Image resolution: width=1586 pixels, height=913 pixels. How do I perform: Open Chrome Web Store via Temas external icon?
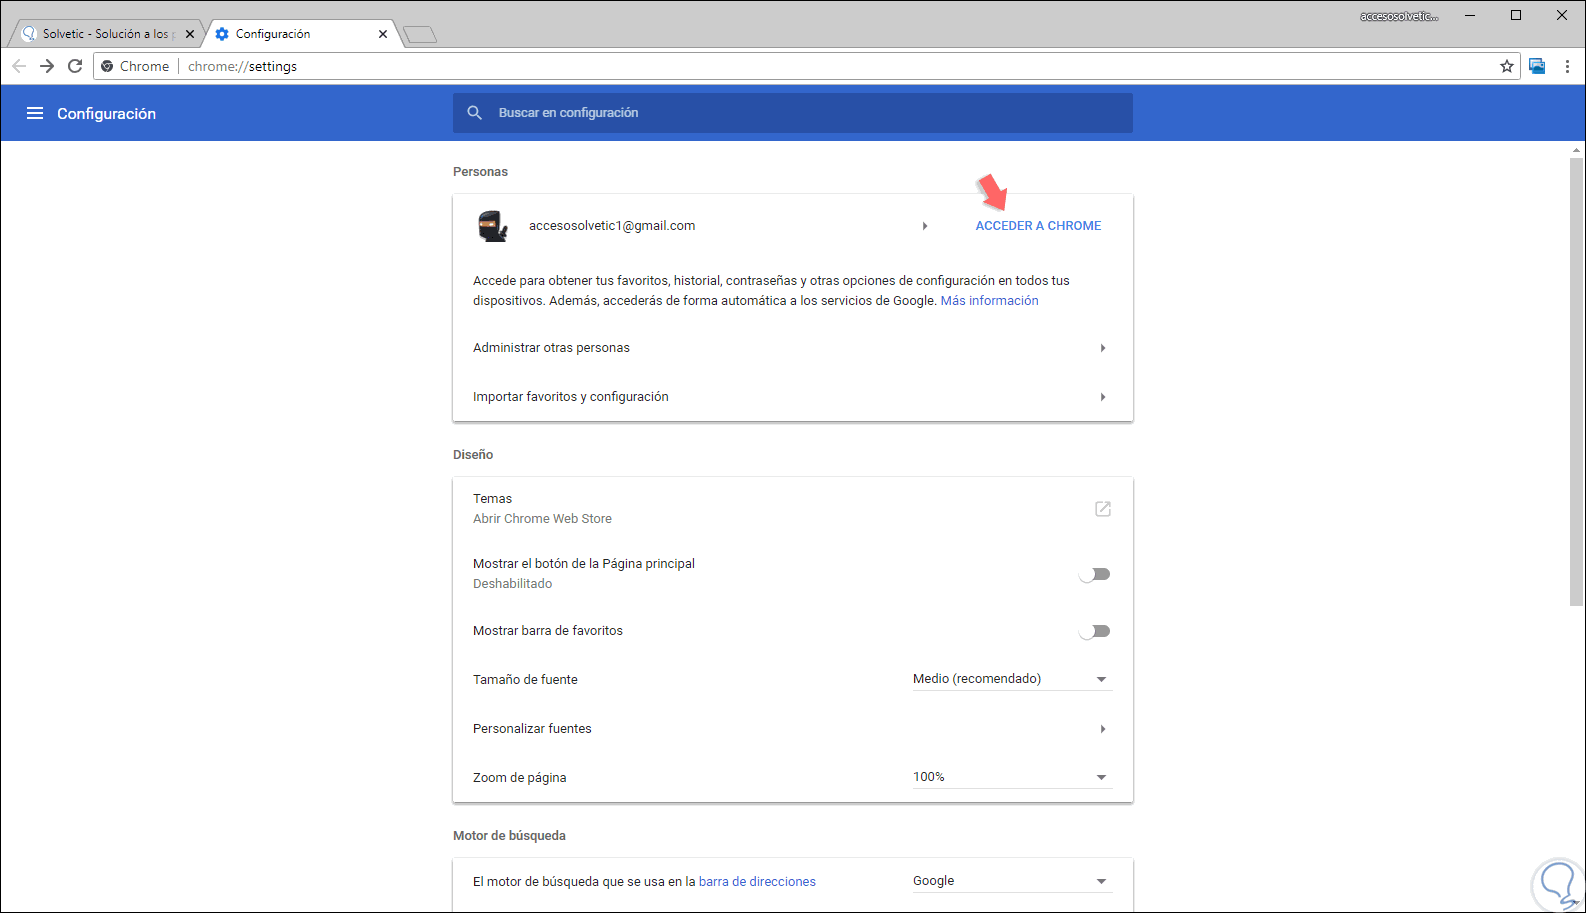(1103, 509)
